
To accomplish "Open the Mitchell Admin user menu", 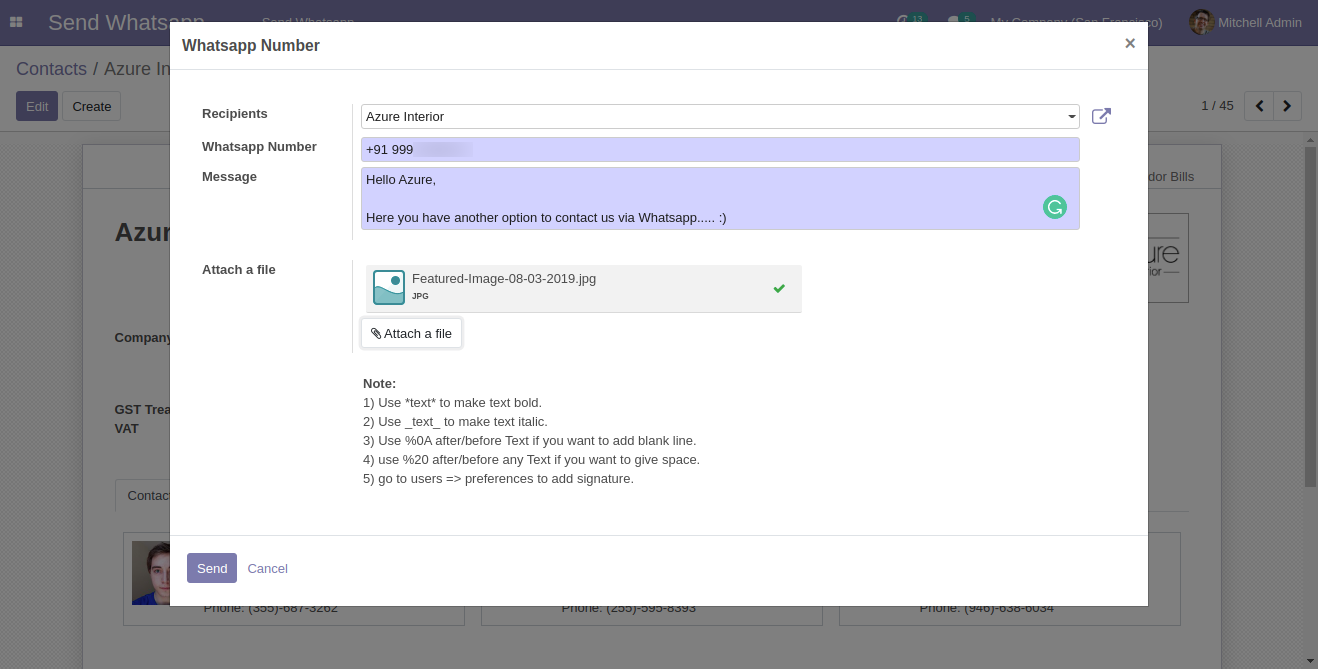I will coord(1246,22).
